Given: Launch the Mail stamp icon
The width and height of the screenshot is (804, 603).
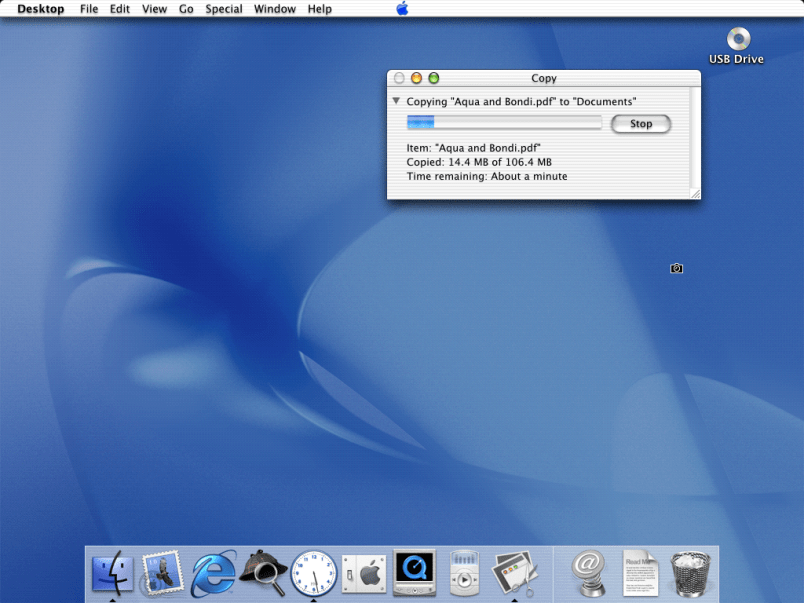Looking at the screenshot, I should coord(163,574).
